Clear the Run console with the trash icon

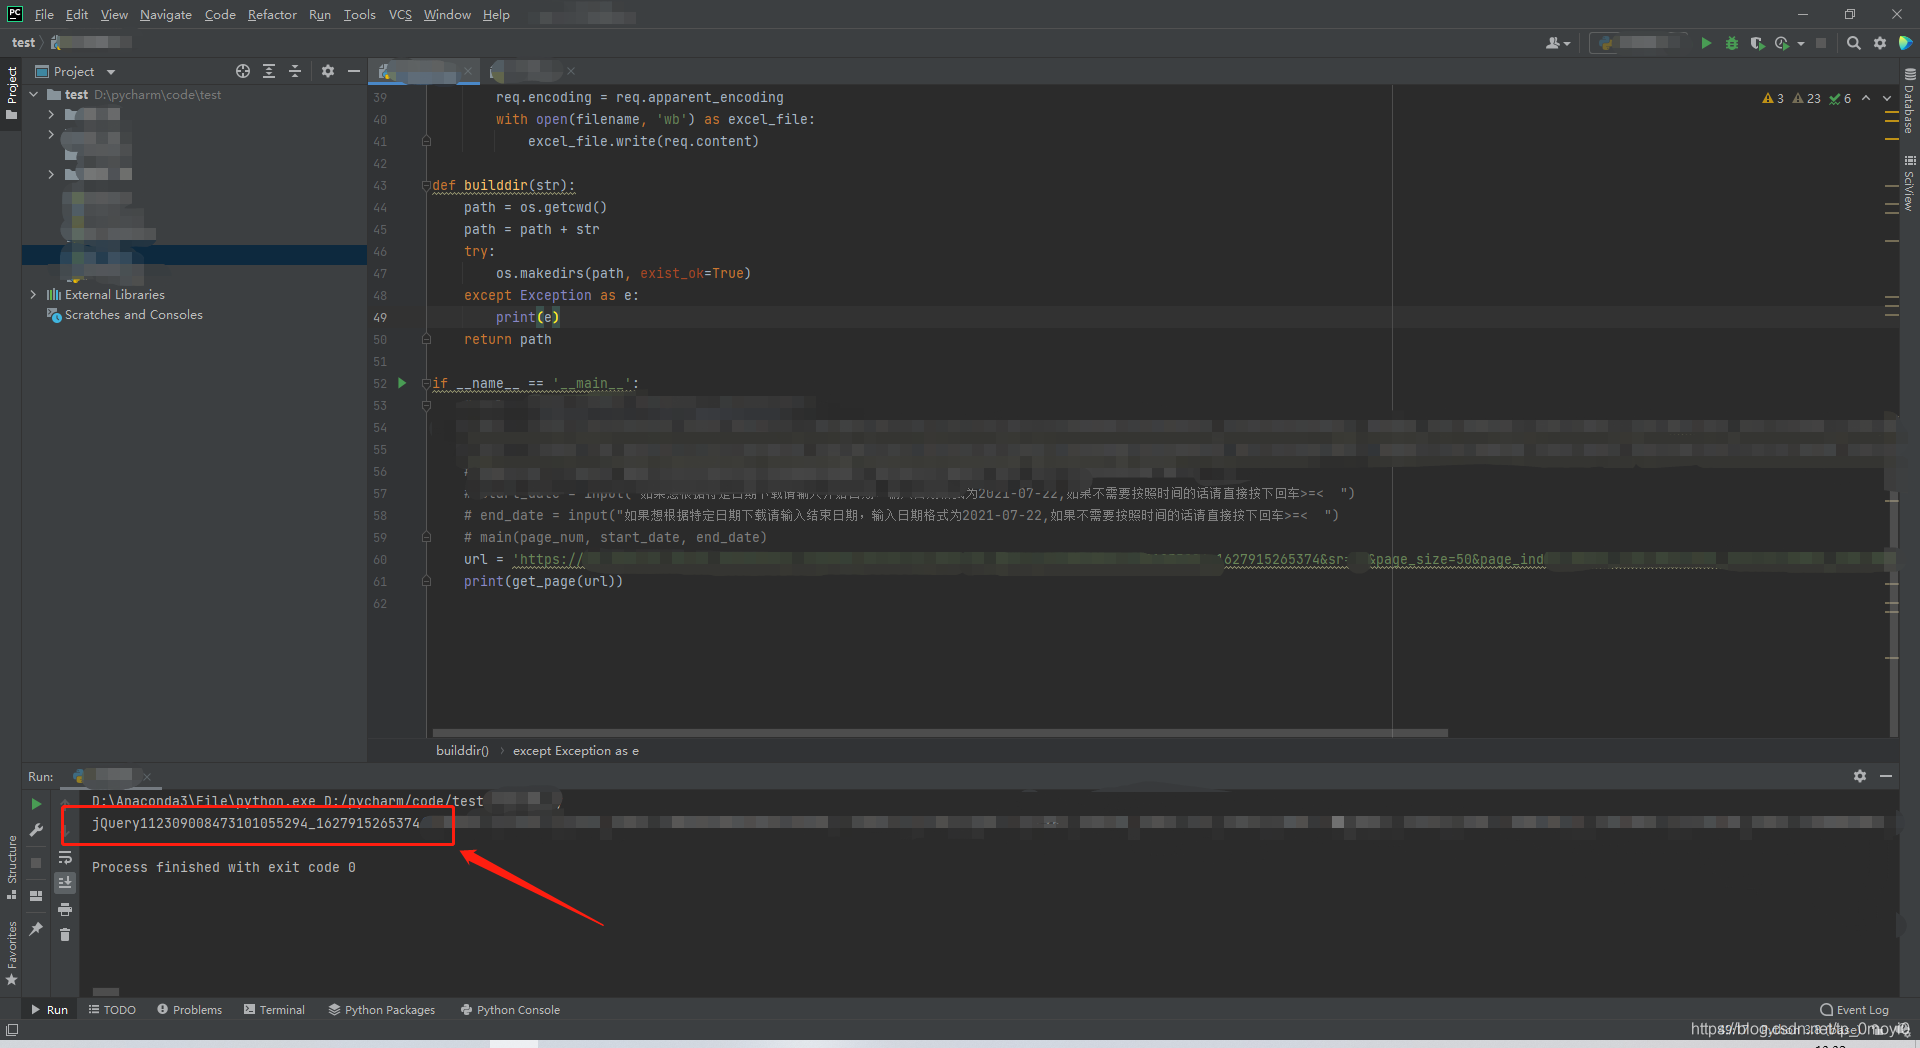pyautogui.click(x=65, y=934)
